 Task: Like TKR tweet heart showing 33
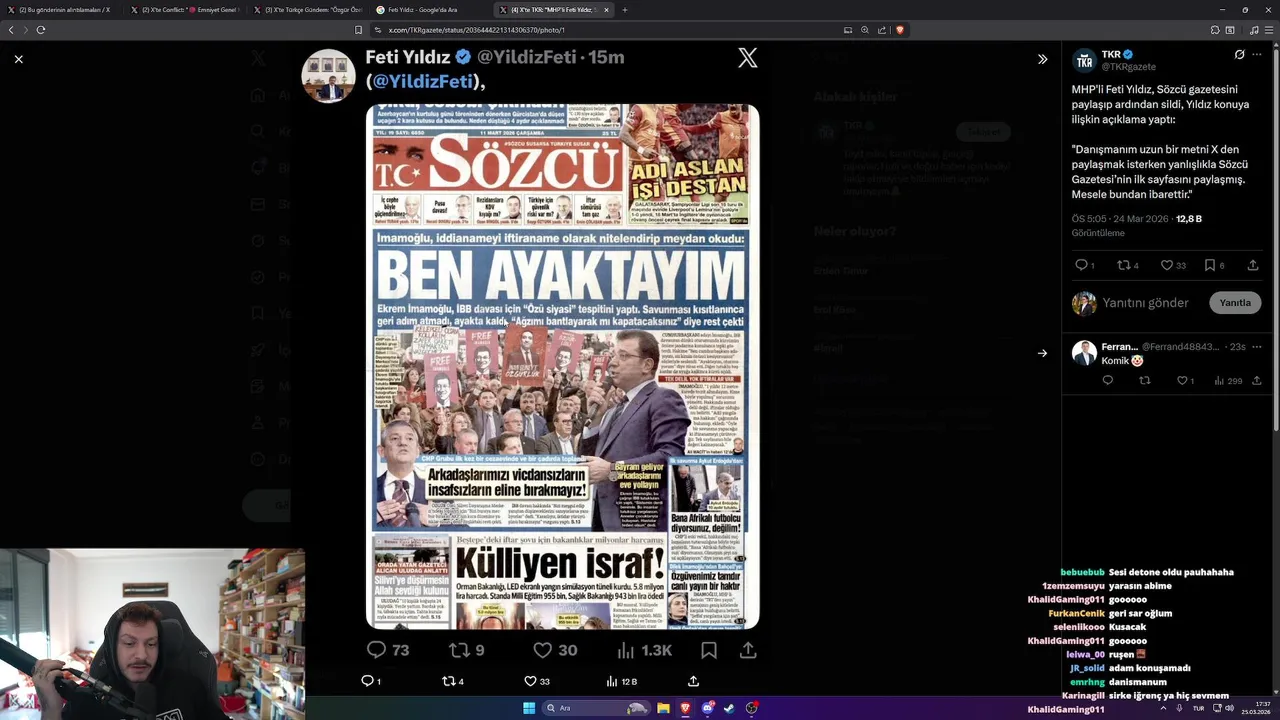pos(1173,265)
